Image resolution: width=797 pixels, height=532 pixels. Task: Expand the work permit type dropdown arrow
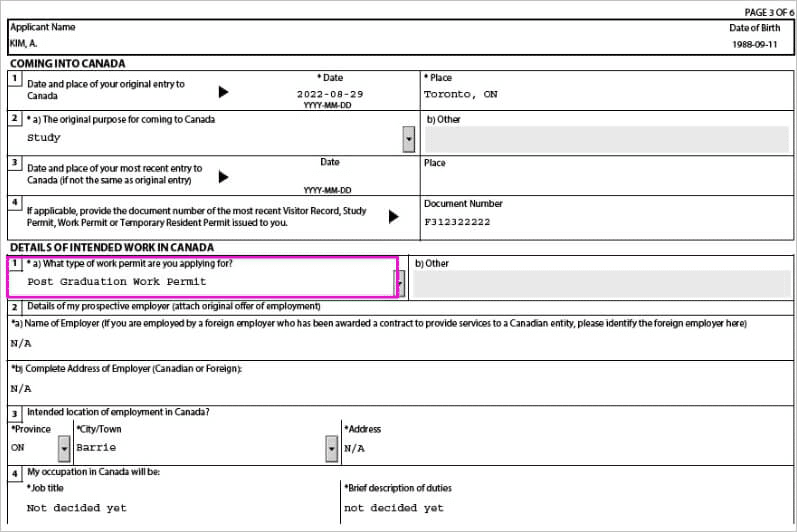(x=400, y=283)
